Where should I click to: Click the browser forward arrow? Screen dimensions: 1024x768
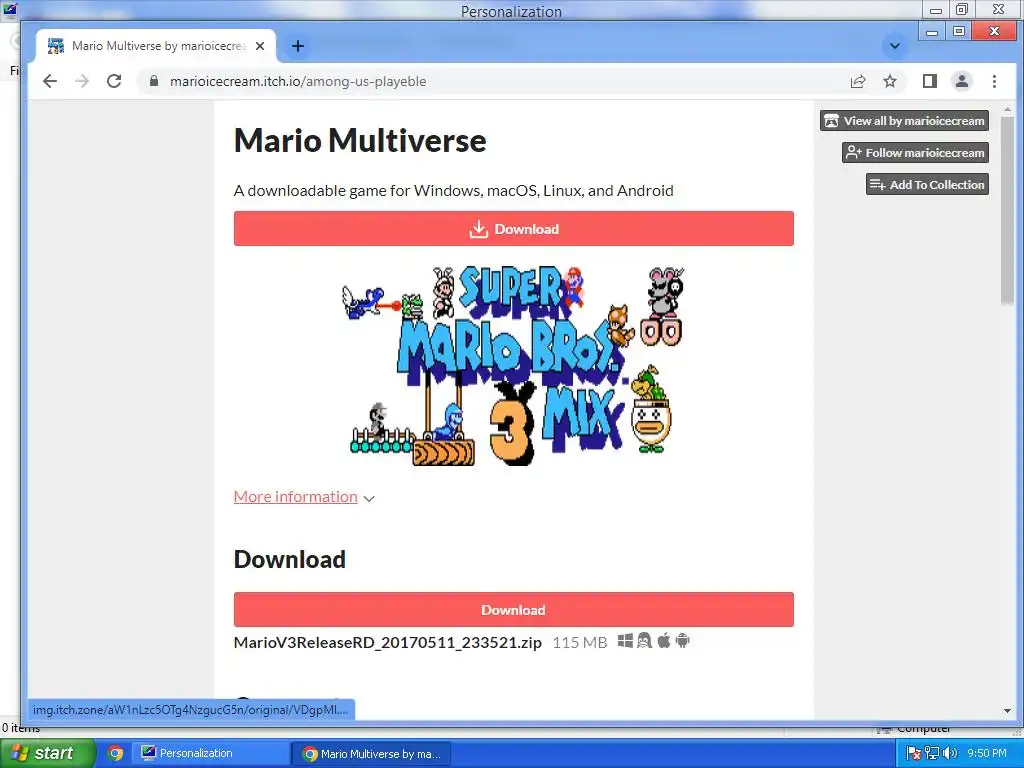click(x=82, y=81)
